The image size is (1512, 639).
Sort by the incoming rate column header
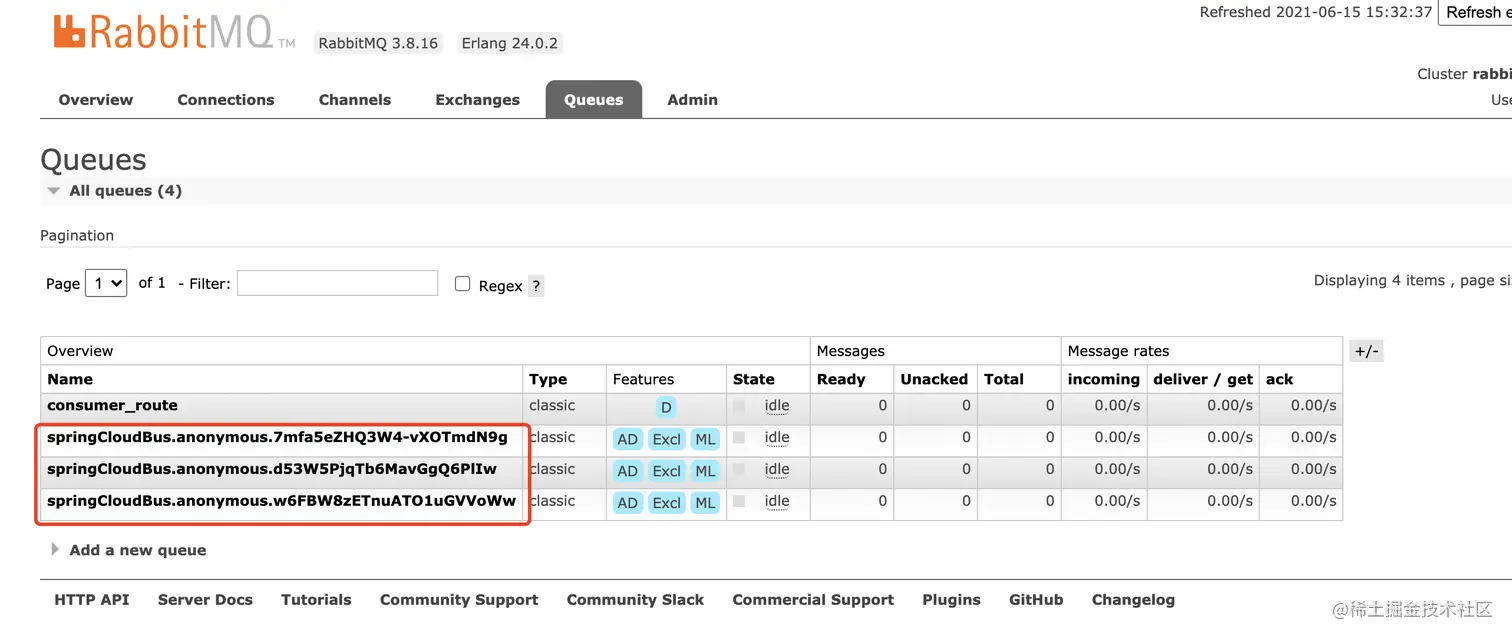point(1104,379)
